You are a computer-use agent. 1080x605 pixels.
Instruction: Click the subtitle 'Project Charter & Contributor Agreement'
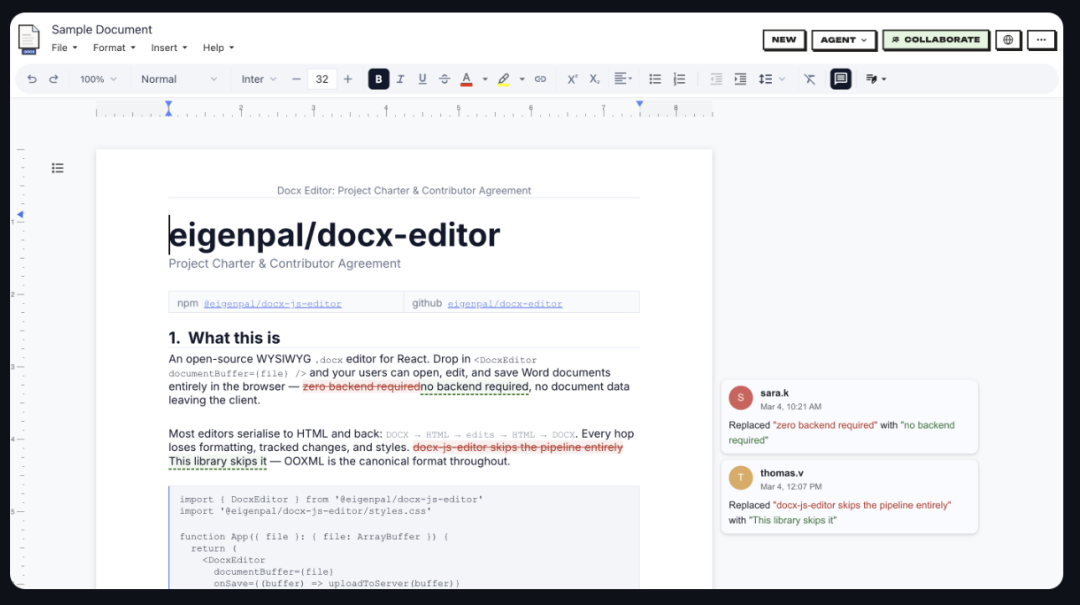point(284,263)
